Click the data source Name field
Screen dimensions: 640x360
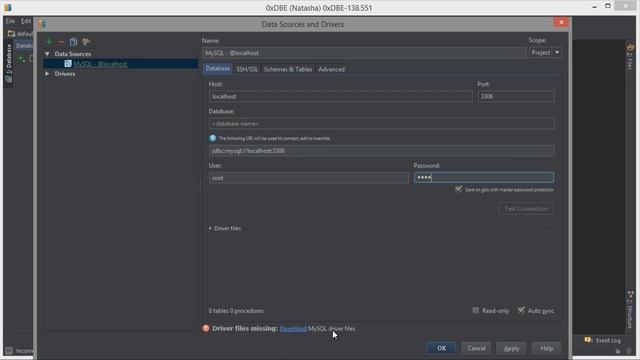(364, 53)
